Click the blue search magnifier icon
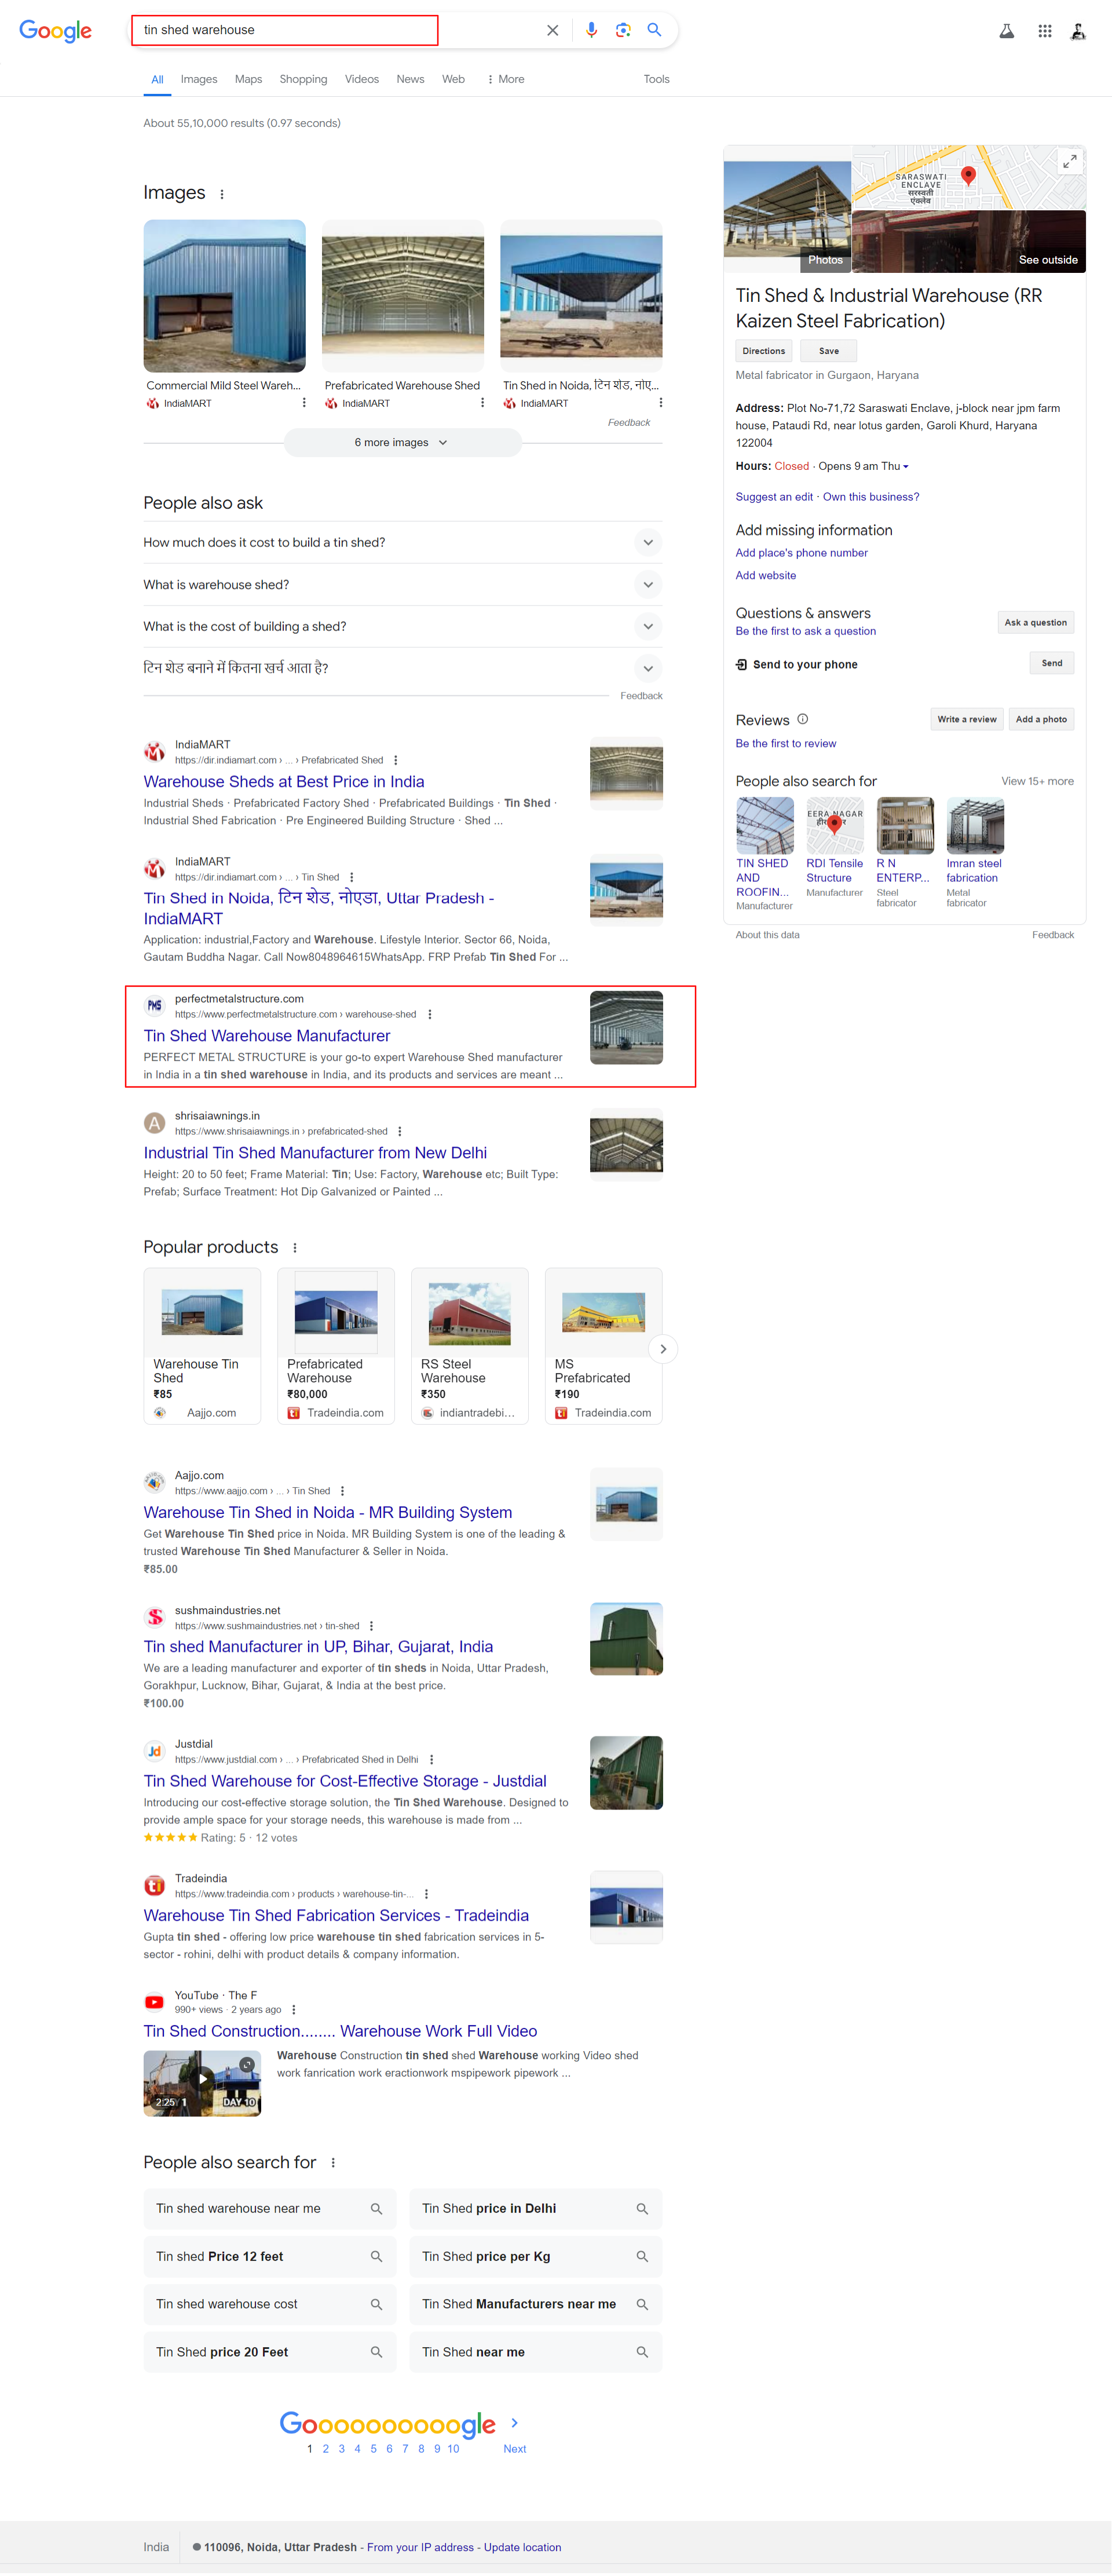This screenshot has height=2576, width=1112. pyautogui.click(x=654, y=30)
